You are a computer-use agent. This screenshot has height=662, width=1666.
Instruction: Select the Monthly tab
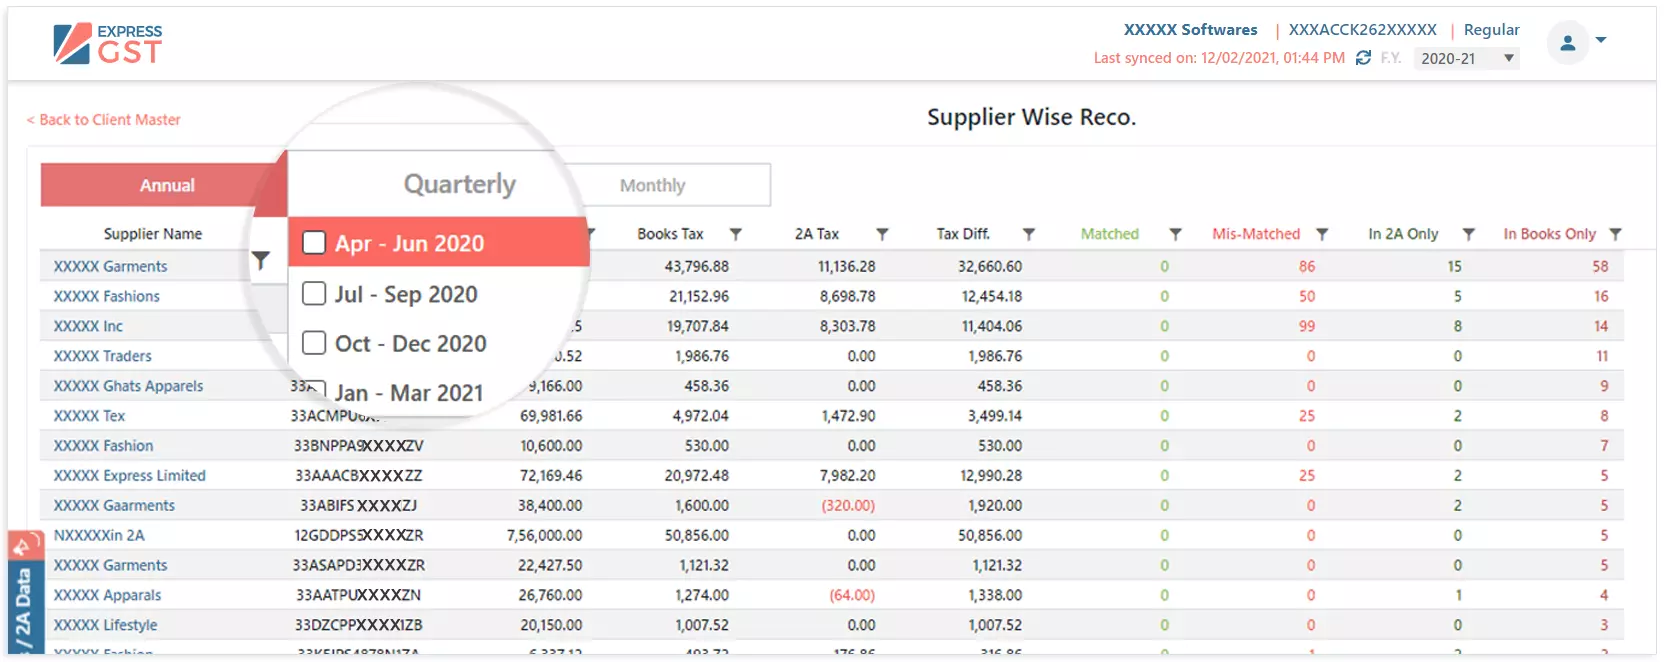[652, 185]
